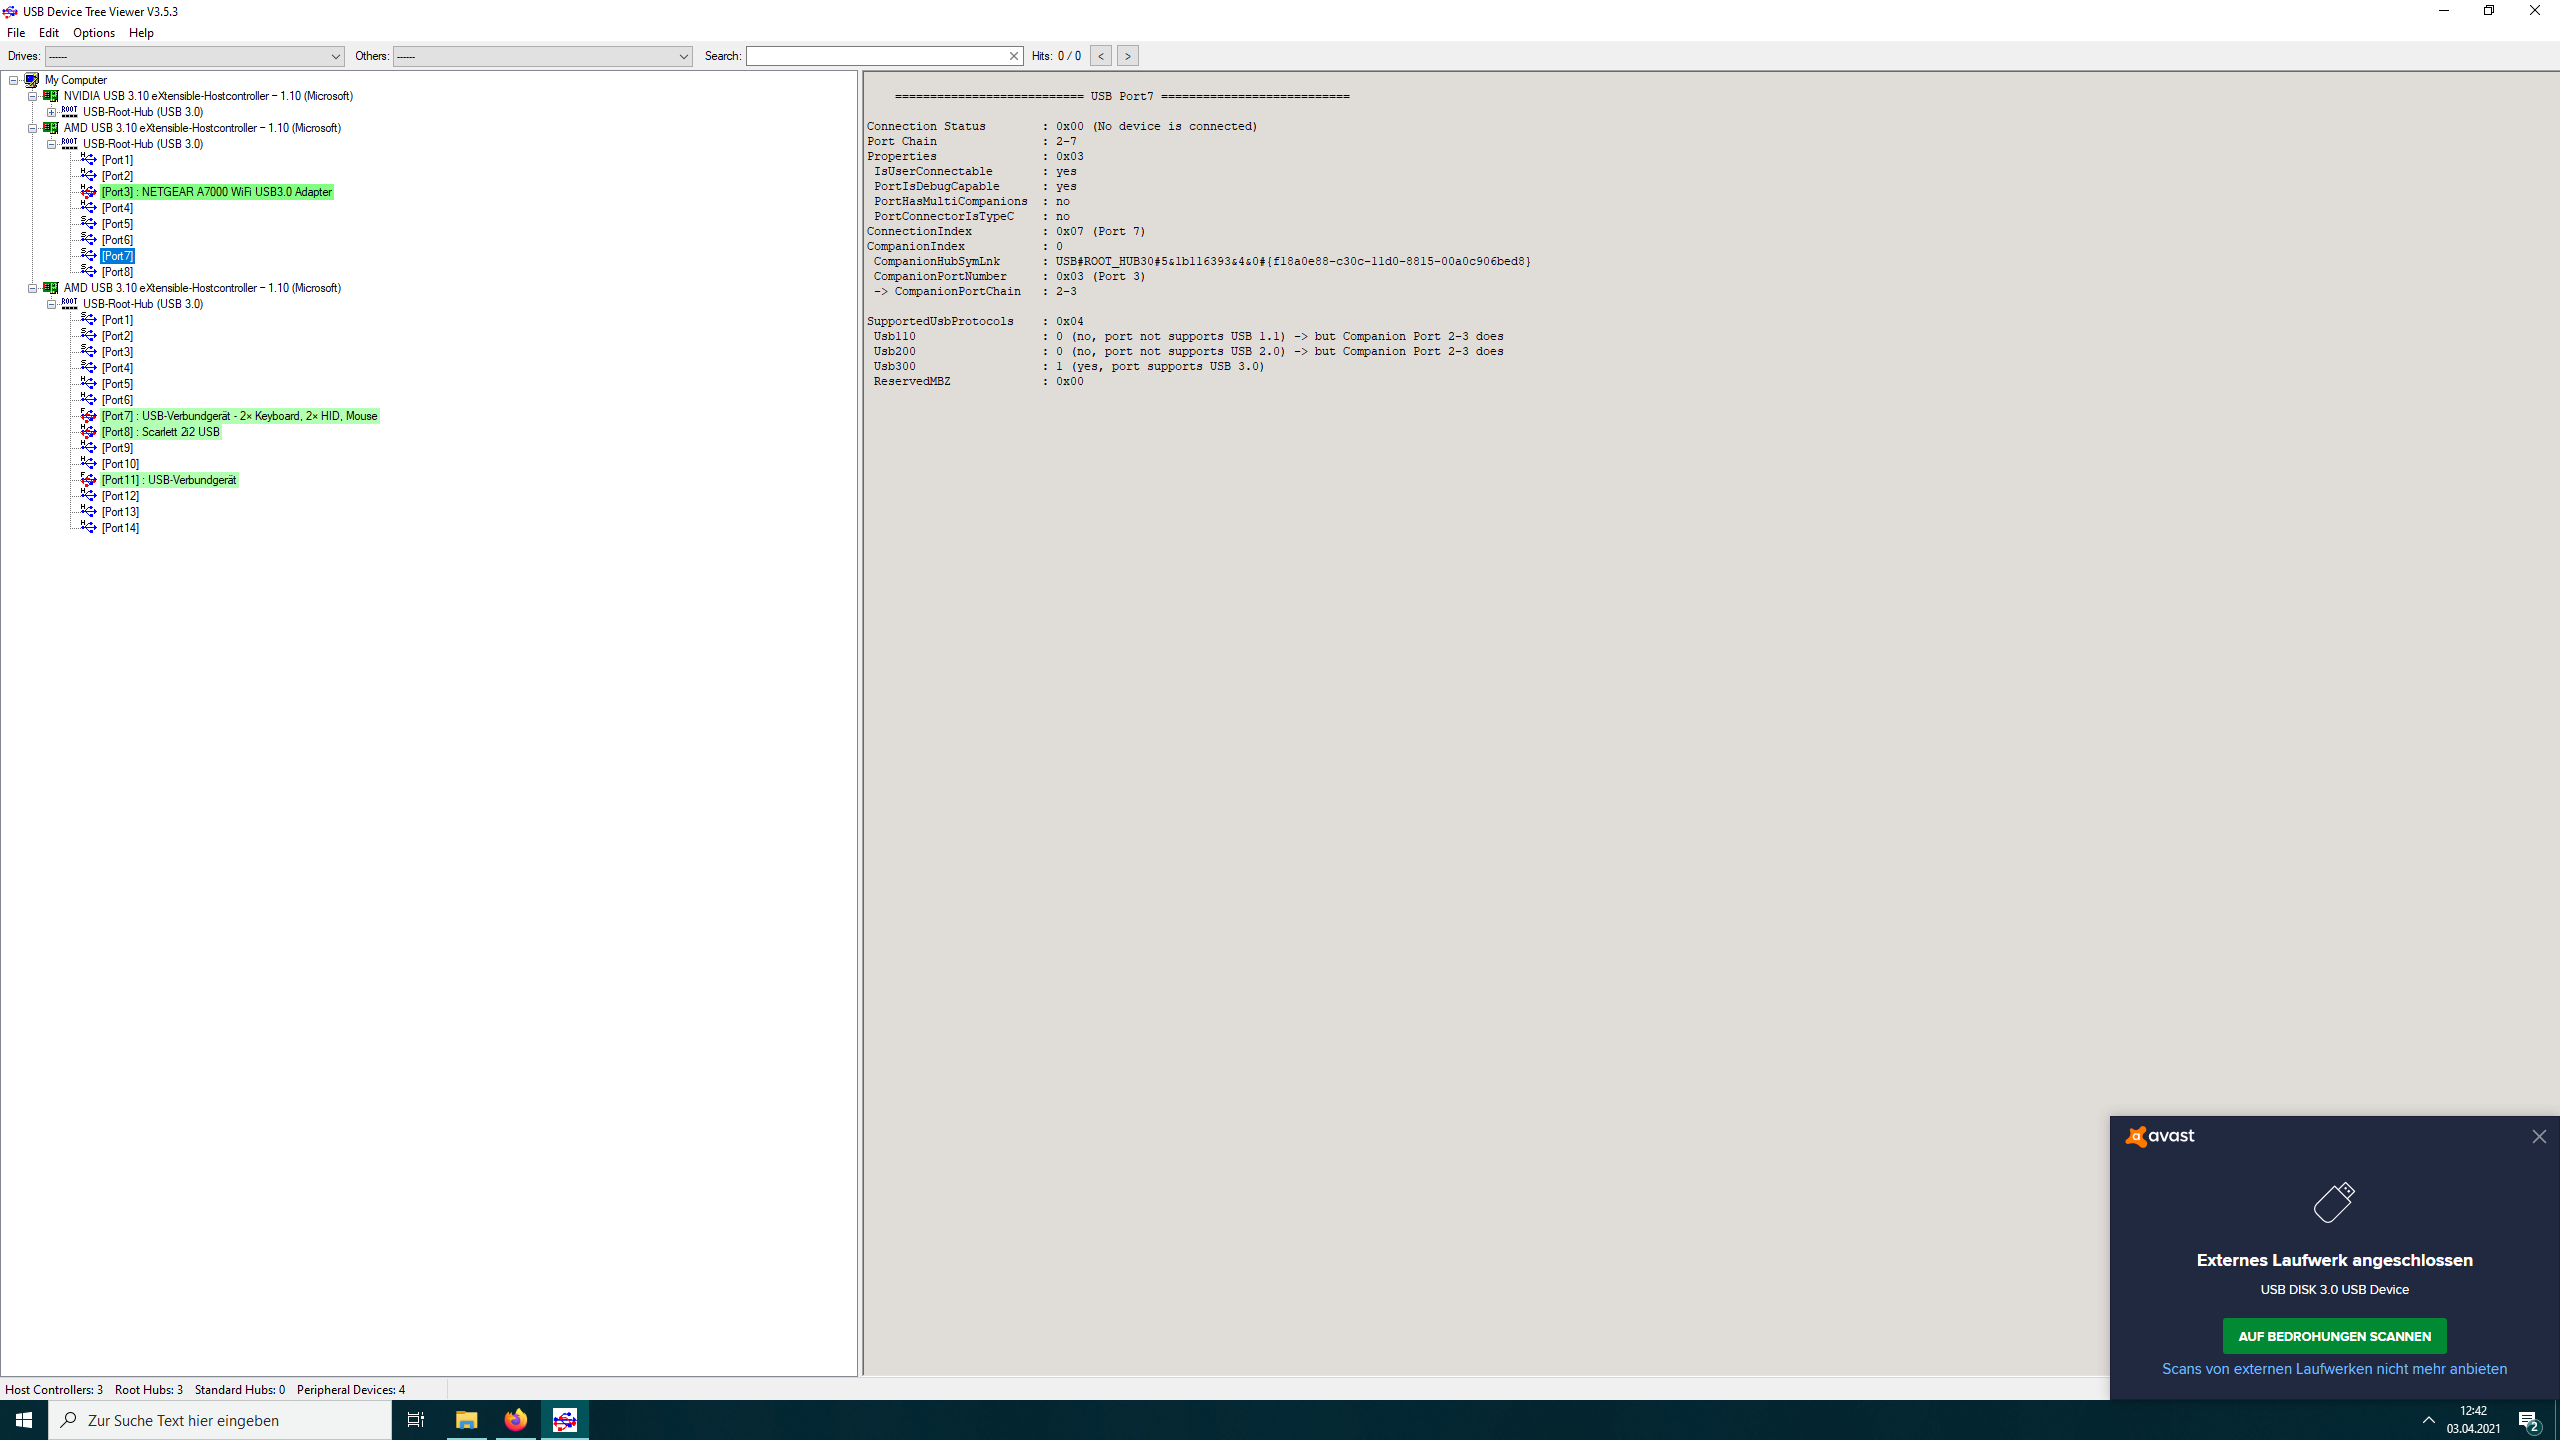Clear the search box with the X icon
Screen dimensions: 2560x1440
tap(1014, 55)
